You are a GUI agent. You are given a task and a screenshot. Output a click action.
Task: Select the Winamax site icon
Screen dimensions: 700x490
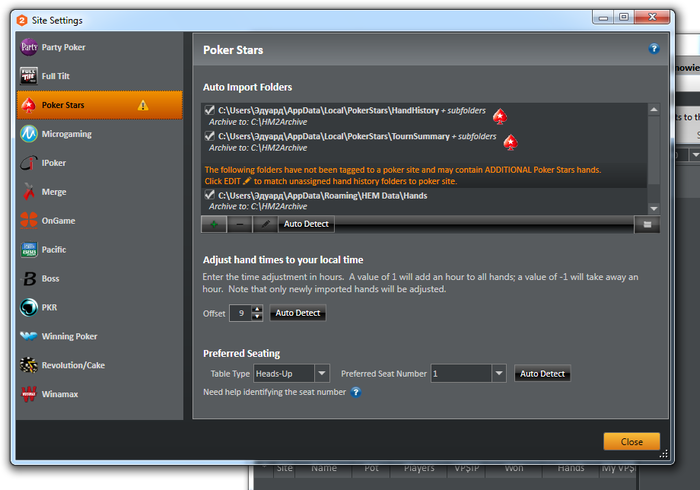coord(29,394)
